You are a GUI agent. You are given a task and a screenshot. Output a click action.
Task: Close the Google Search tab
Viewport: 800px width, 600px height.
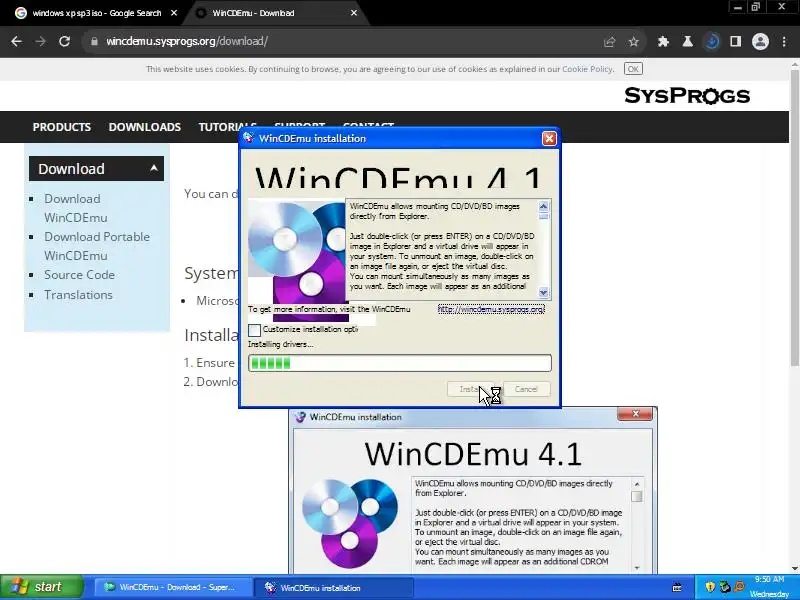coord(174,13)
